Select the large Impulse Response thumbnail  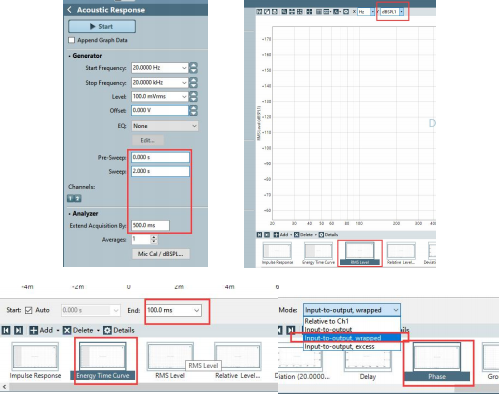click(35, 360)
